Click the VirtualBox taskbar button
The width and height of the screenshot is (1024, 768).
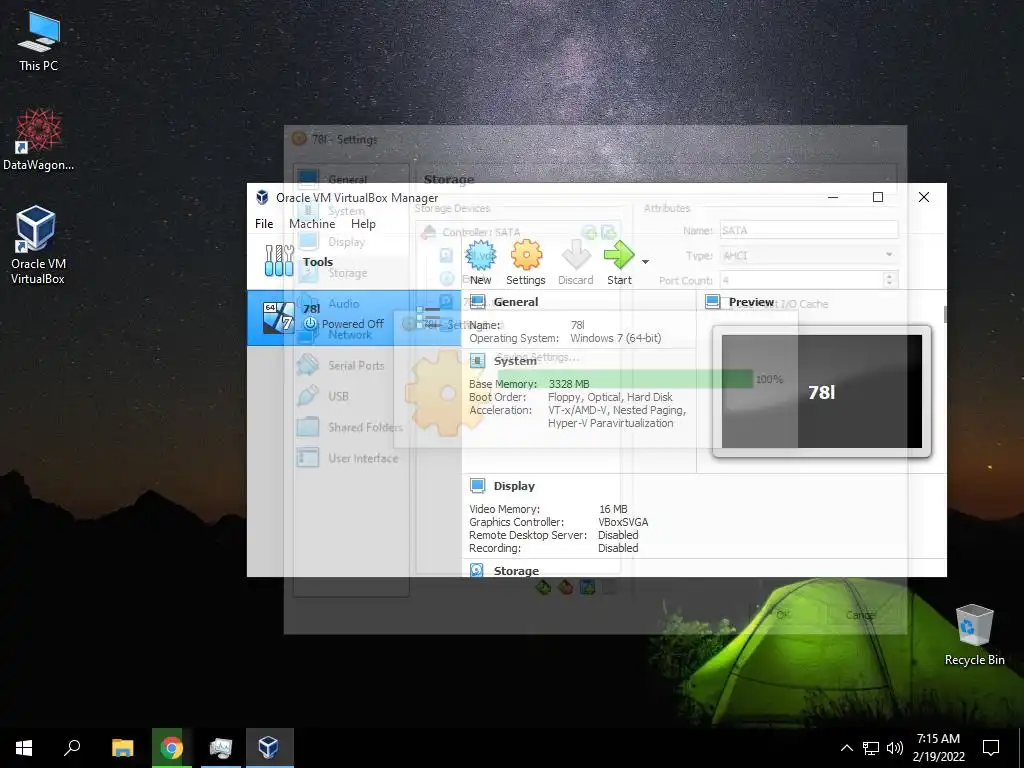tap(270, 748)
